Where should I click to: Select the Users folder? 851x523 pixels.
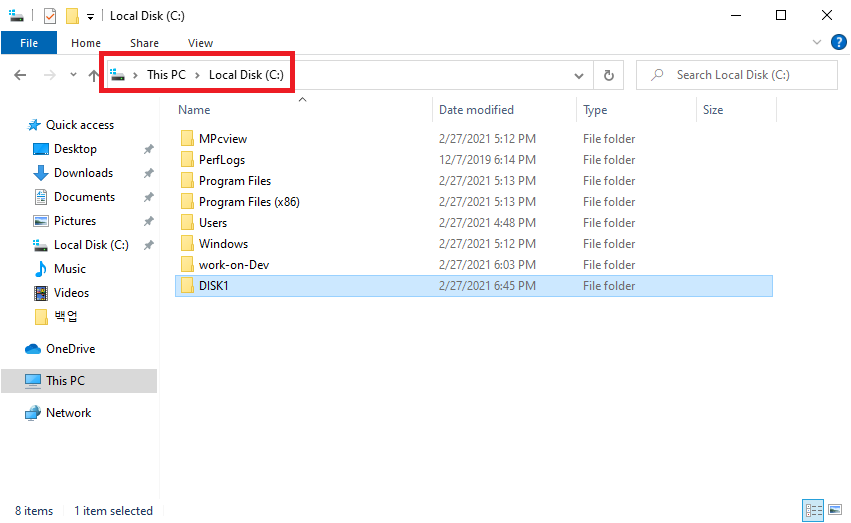(213, 222)
